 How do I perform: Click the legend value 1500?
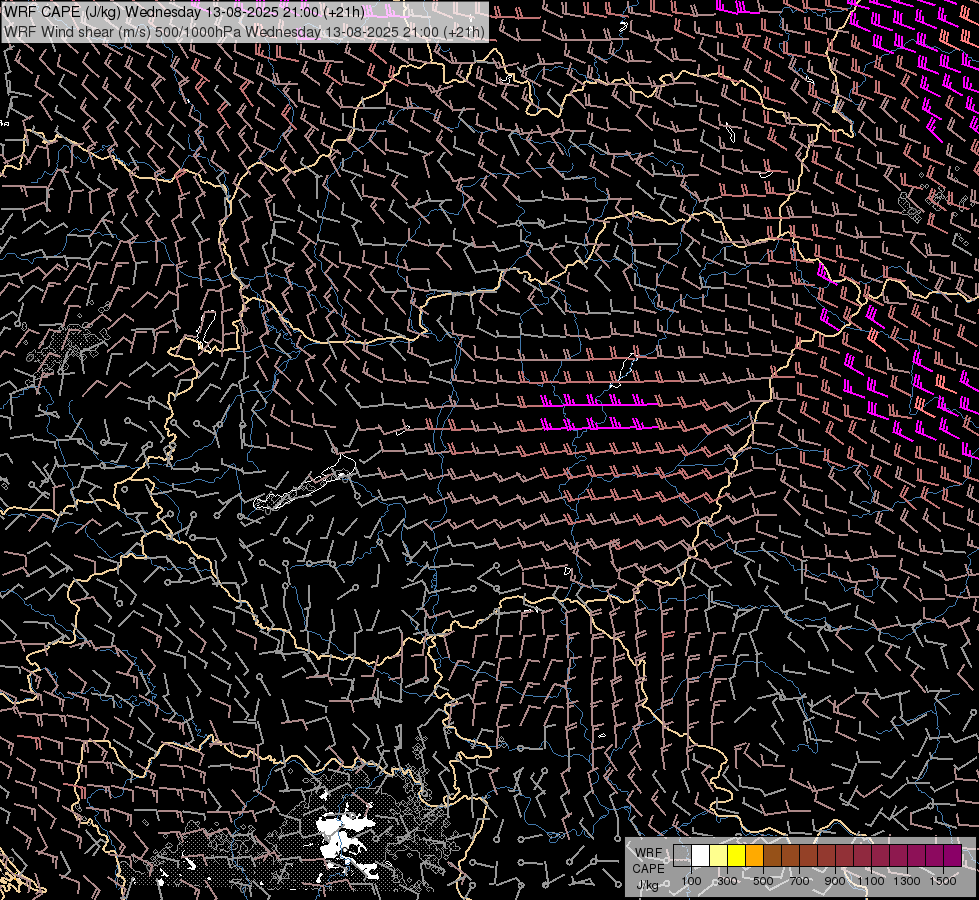point(943,881)
